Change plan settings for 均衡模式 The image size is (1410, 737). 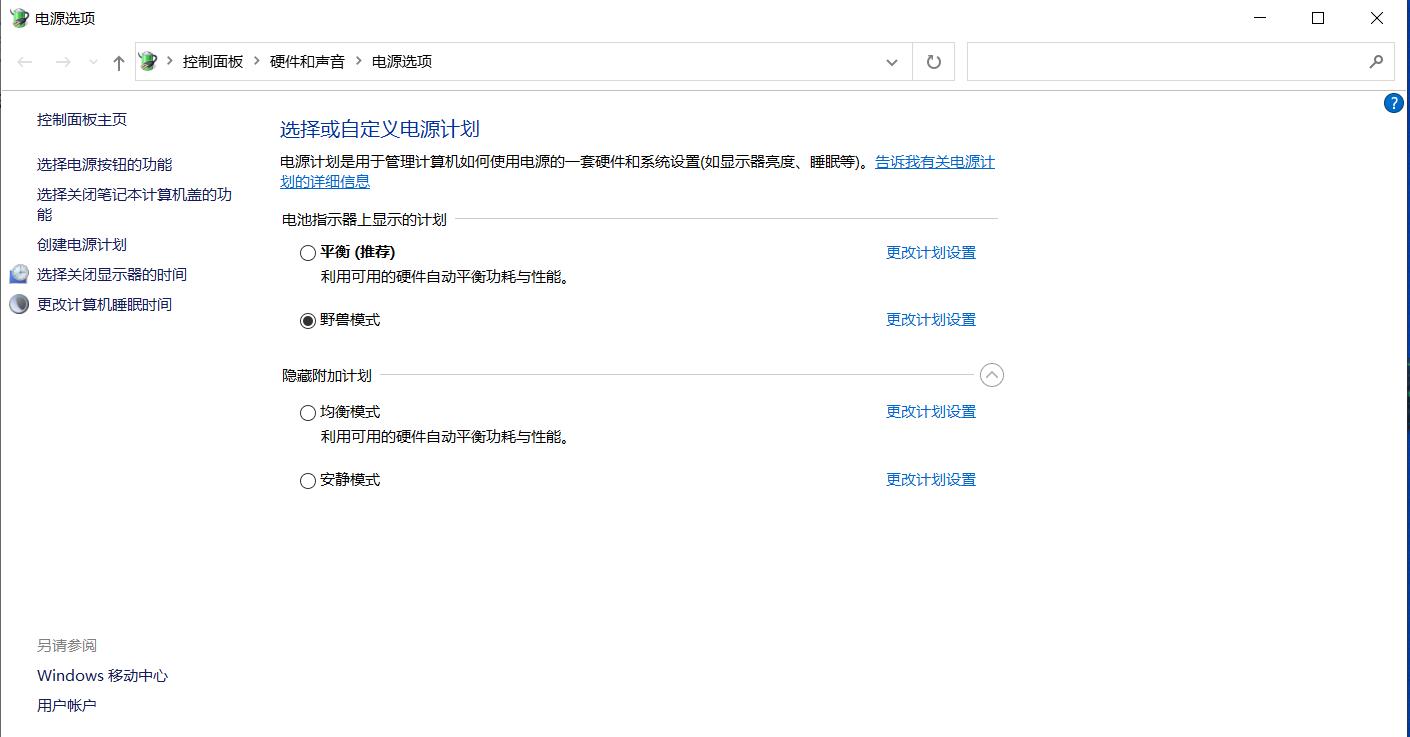point(931,412)
